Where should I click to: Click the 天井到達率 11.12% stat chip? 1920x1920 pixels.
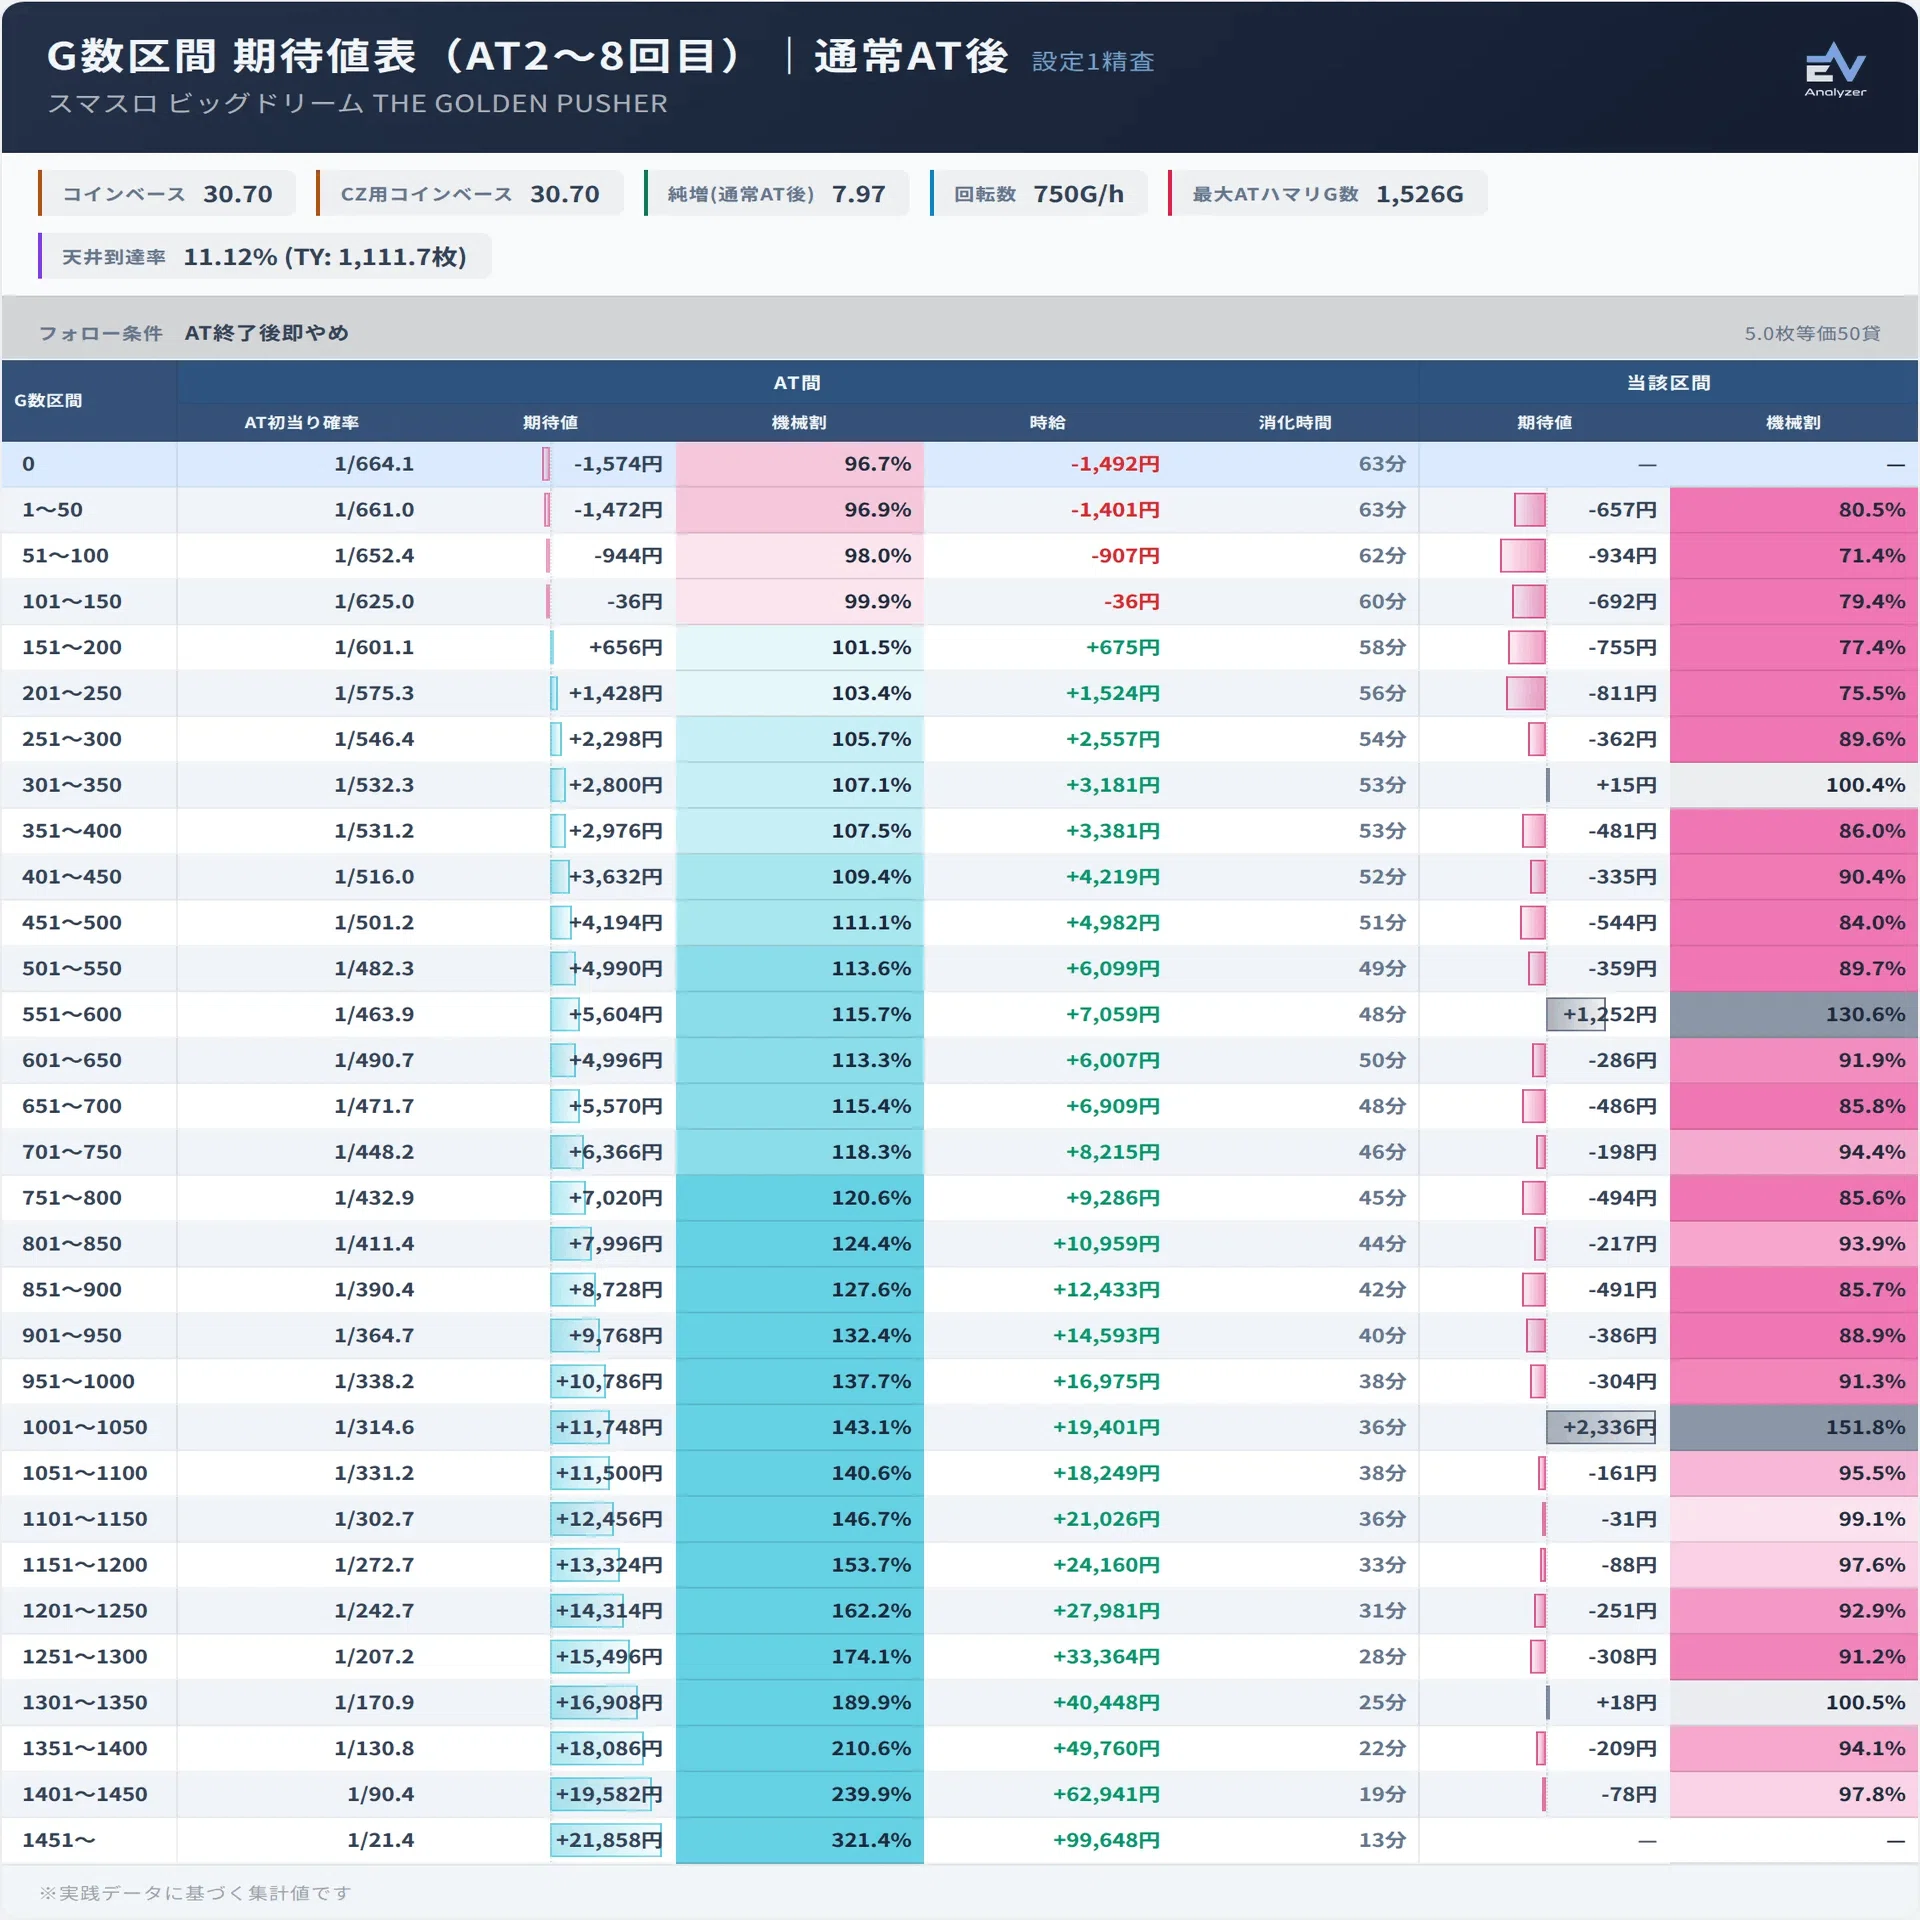[x=265, y=256]
